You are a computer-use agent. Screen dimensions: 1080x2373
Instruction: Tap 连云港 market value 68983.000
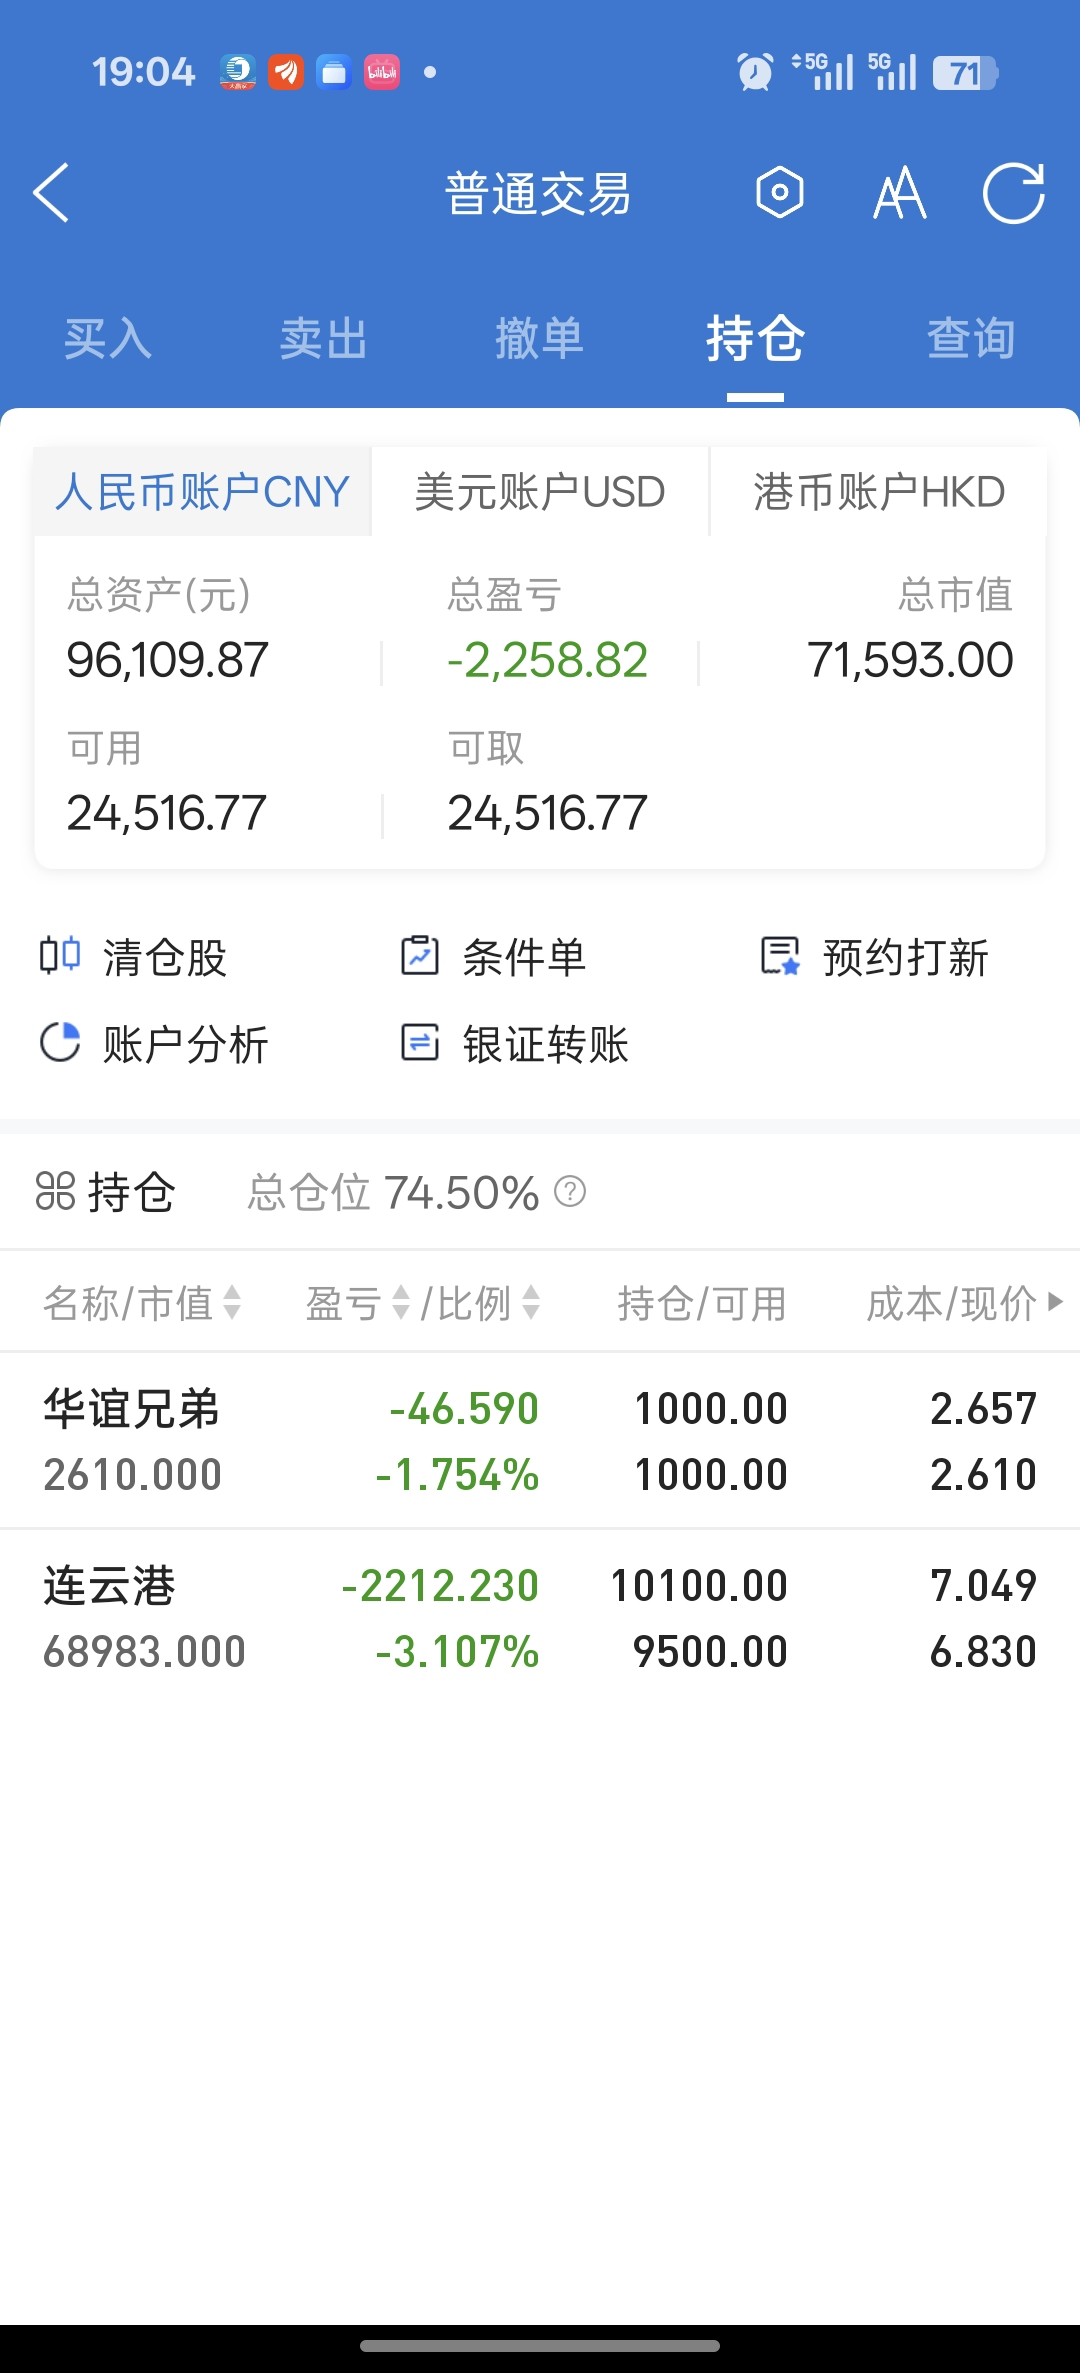point(144,1651)
